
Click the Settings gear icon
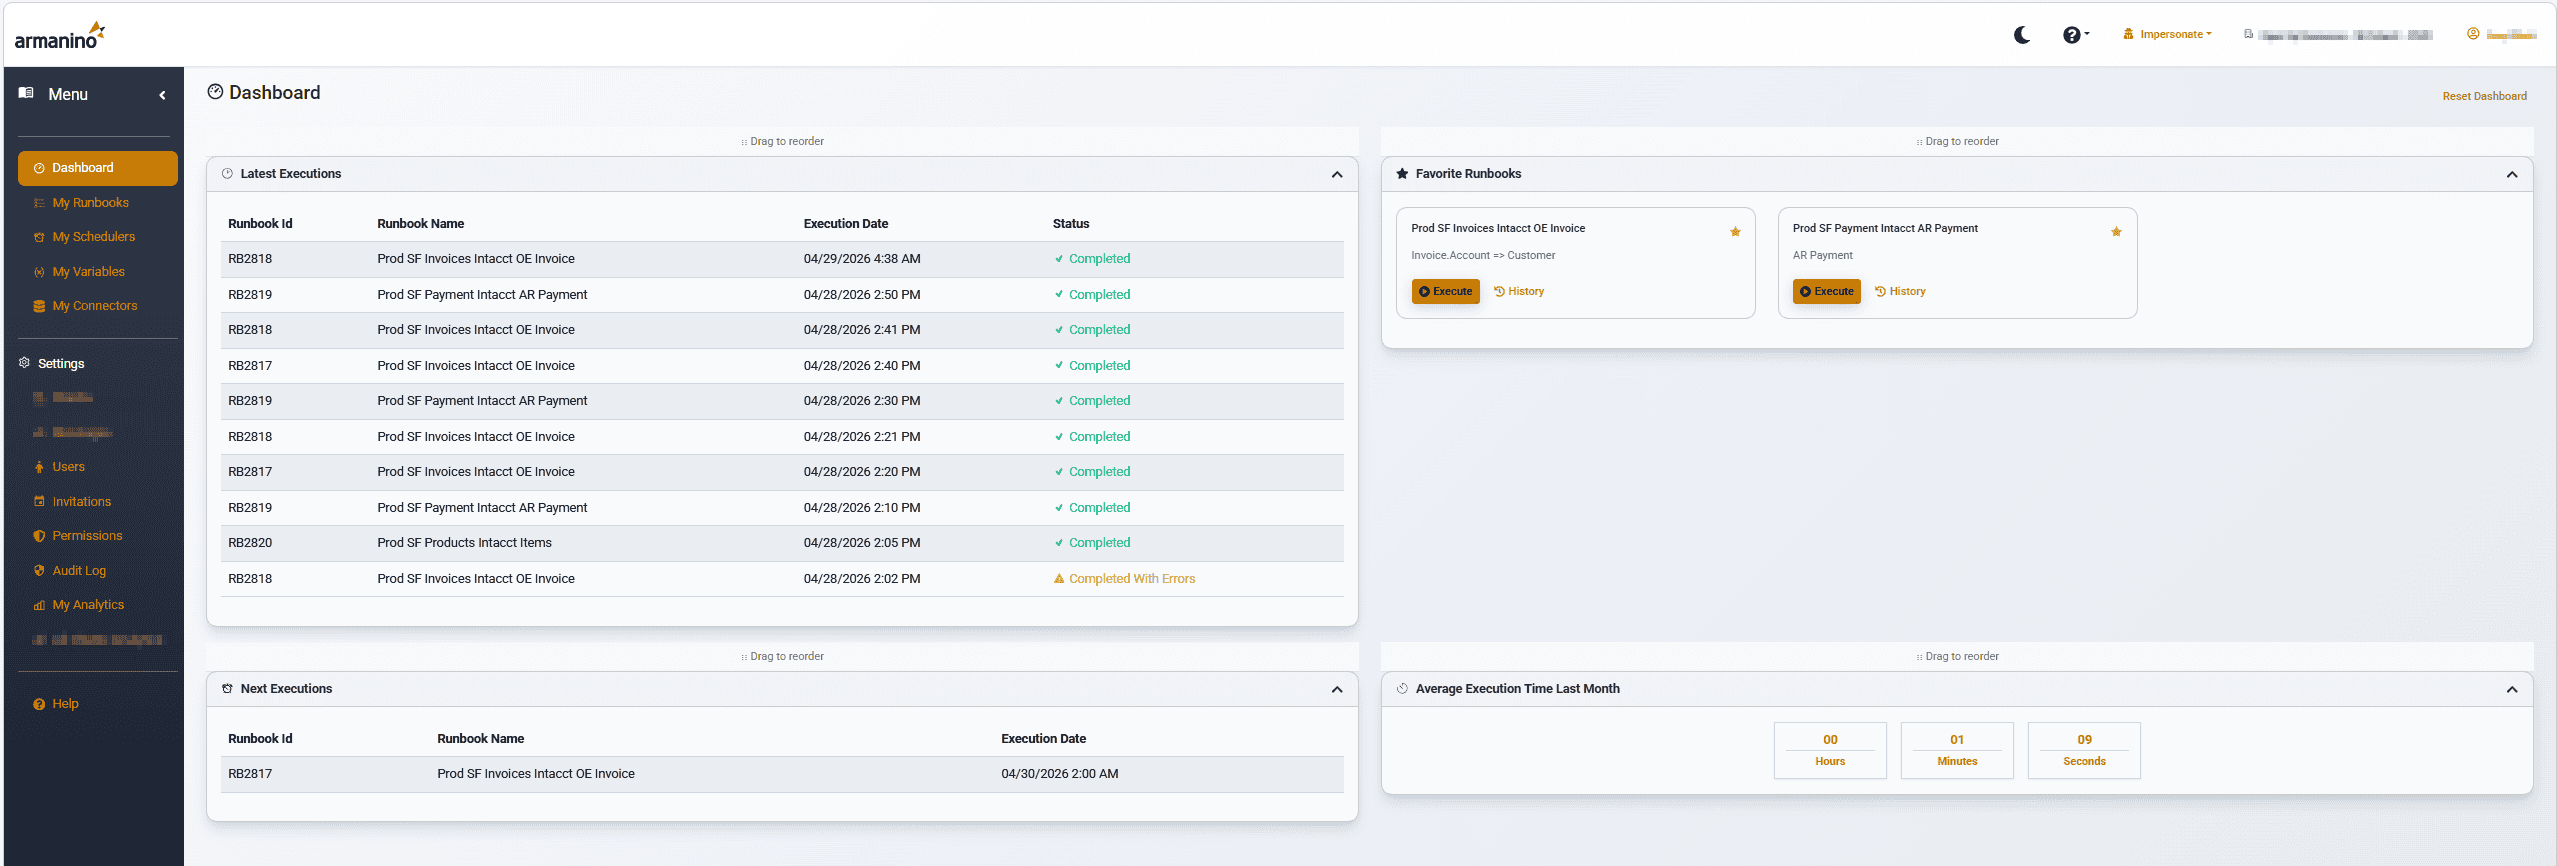(24, 363)
